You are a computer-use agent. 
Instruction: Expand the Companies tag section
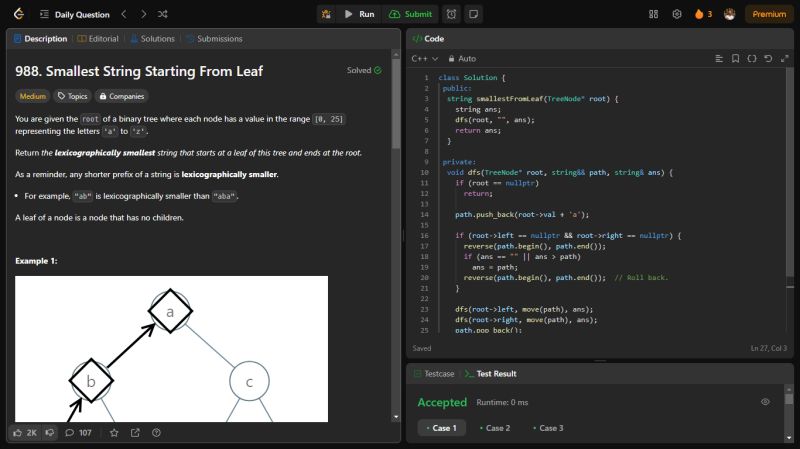tap(121, 97)
